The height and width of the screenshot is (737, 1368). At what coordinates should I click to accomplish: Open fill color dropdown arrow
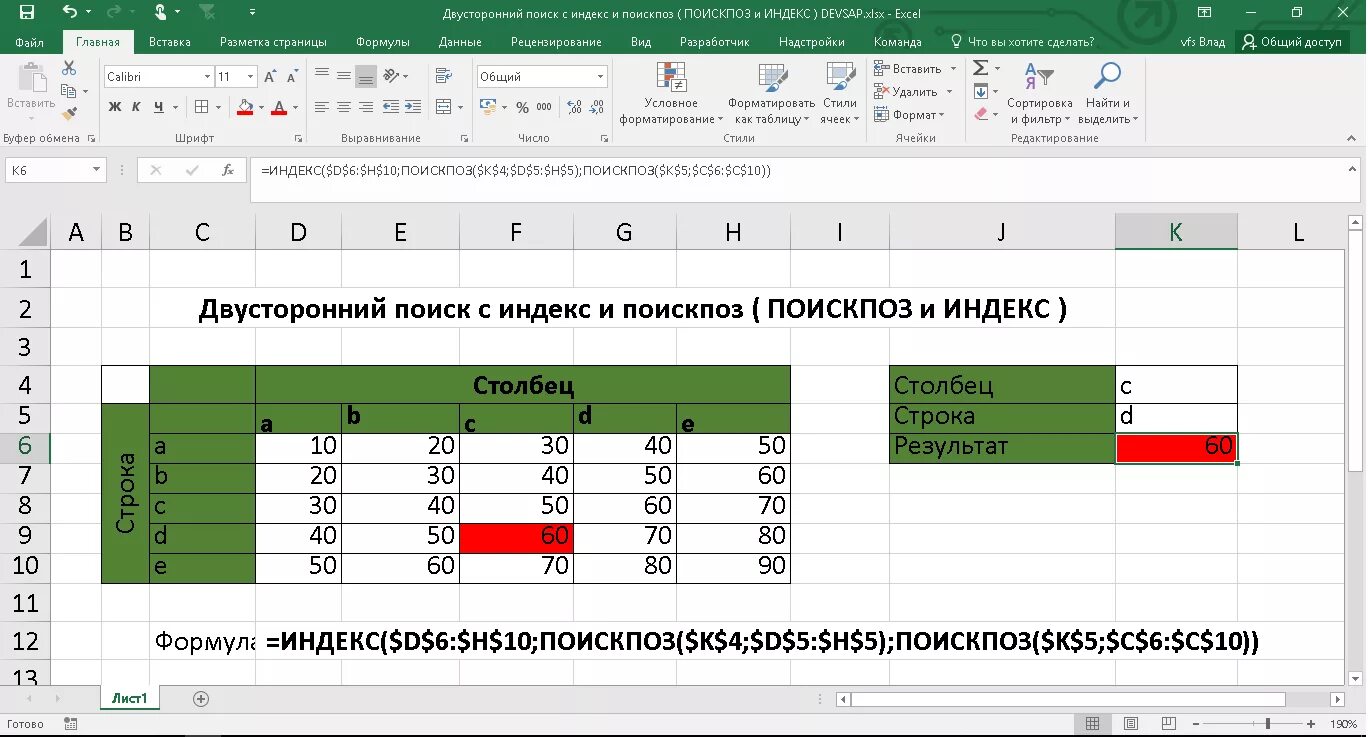[260, 107]
